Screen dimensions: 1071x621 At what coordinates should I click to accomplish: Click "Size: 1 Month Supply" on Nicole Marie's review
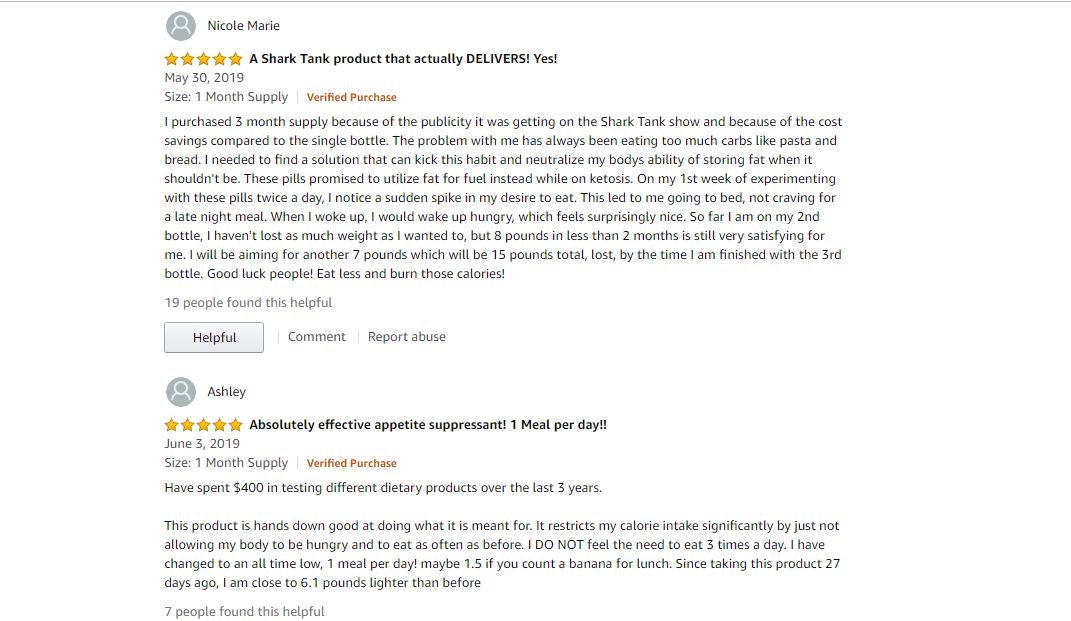pyautogui.click(x=226, y=97)
